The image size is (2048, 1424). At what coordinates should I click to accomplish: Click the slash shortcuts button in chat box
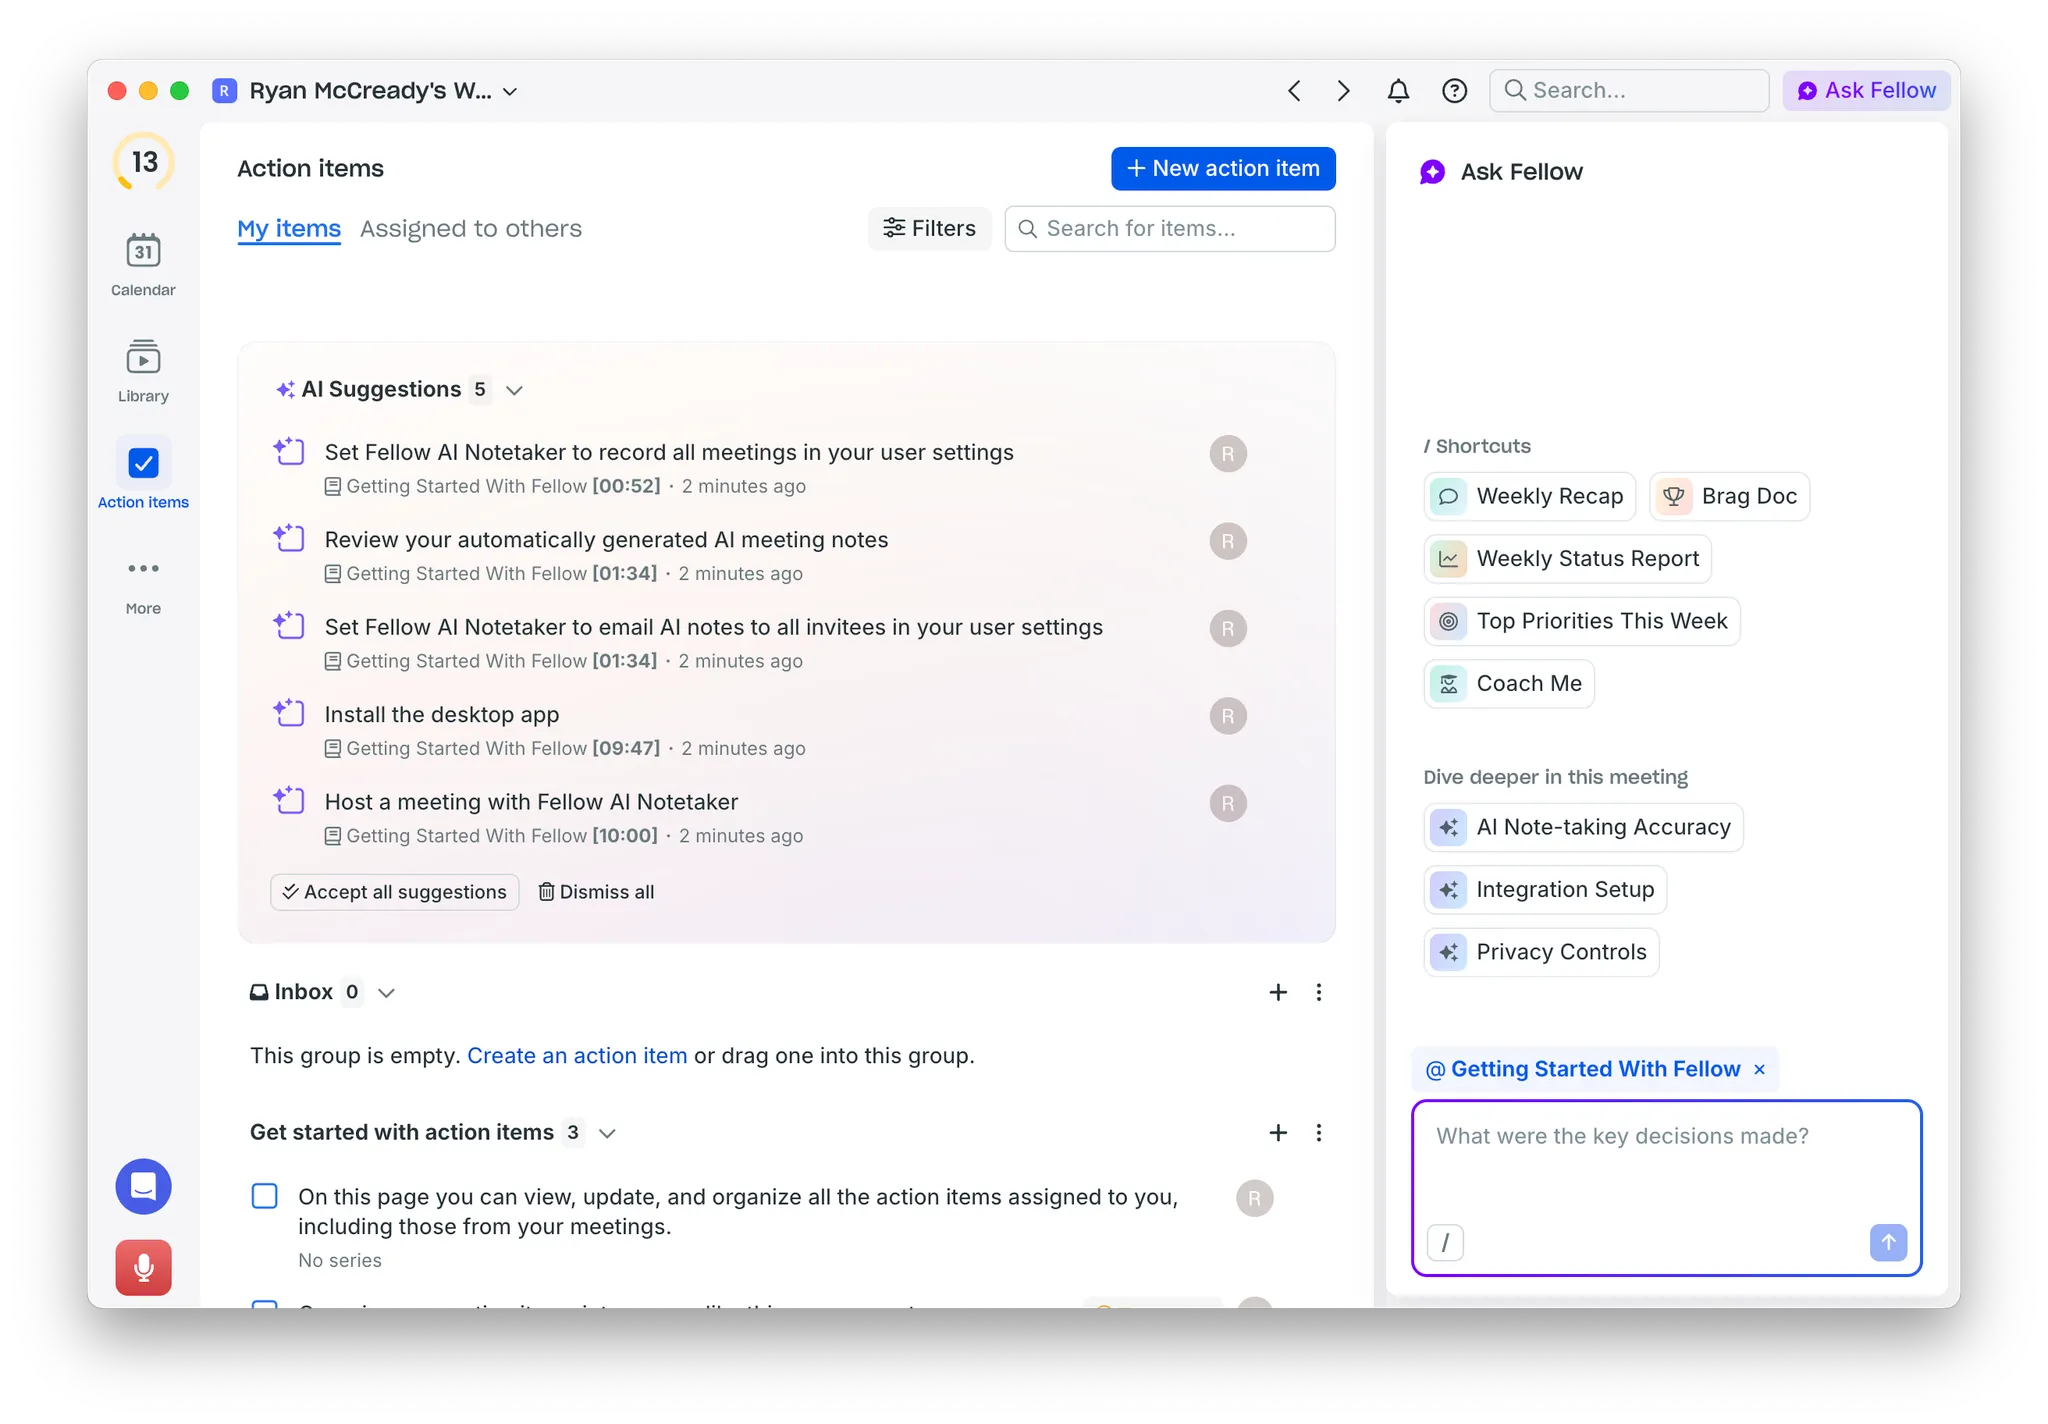pos(1445,1242)
